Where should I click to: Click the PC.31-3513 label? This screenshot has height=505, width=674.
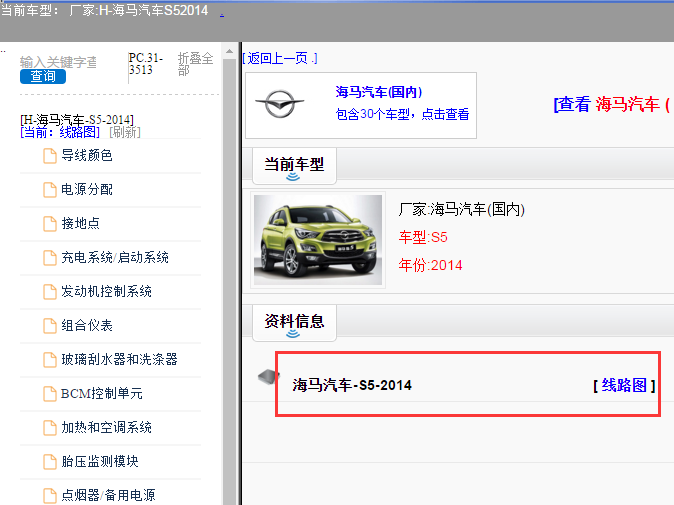(x=146, y=64)
